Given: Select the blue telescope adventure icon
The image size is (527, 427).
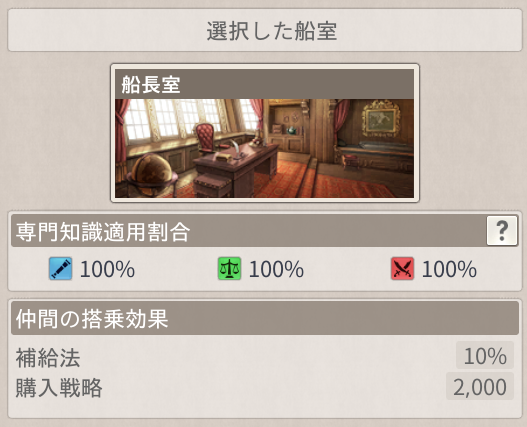Looking at the screenshot, I should [60, 269].
